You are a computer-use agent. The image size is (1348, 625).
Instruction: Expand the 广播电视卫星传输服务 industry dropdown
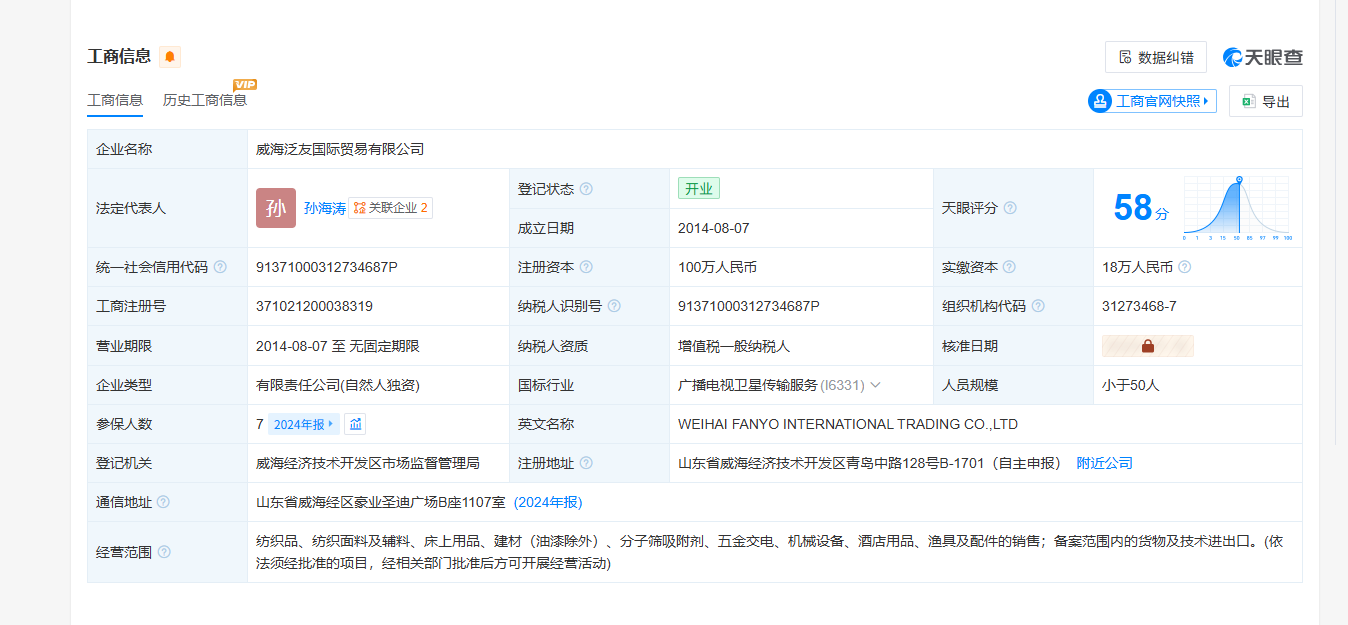point(875,385)
